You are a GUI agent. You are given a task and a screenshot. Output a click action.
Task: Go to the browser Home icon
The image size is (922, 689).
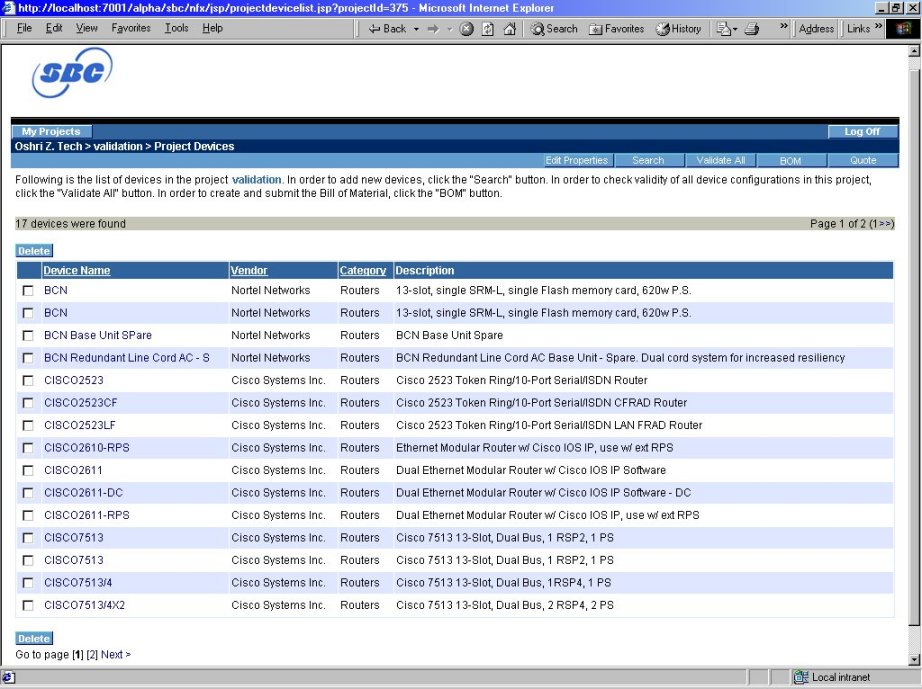pyautogui.click(x=509, y=29)
